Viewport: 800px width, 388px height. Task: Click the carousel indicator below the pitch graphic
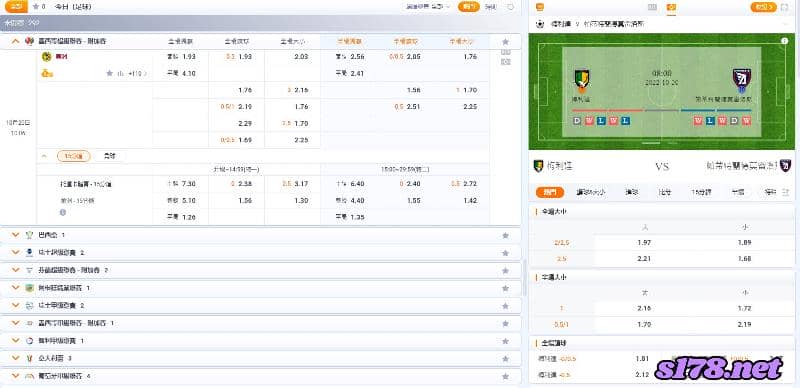(x=651, y=143)
